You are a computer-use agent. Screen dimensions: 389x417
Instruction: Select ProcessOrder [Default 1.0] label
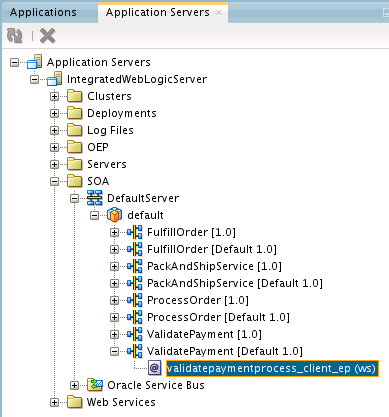pos(218,317)
